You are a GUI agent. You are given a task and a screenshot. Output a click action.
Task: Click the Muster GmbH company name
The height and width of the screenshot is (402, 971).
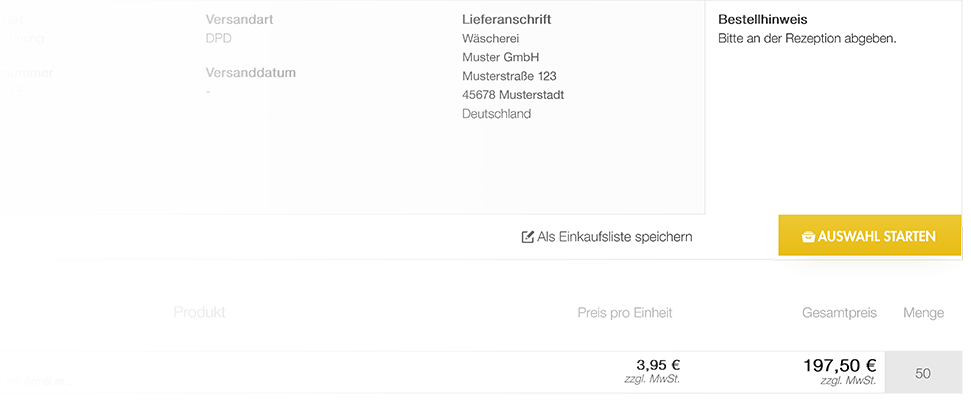(500, 58)
